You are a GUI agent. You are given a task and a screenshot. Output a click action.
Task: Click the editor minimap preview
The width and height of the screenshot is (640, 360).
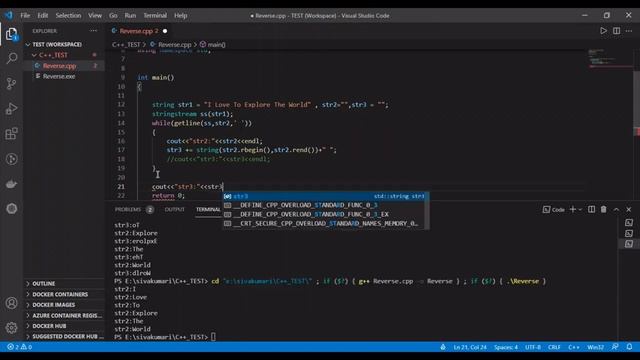[610, 59]
